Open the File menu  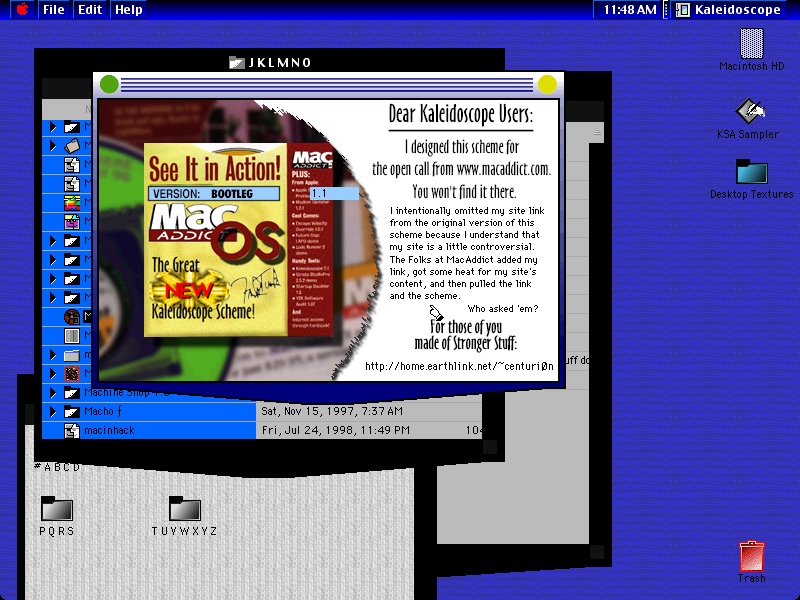point(54,9)
